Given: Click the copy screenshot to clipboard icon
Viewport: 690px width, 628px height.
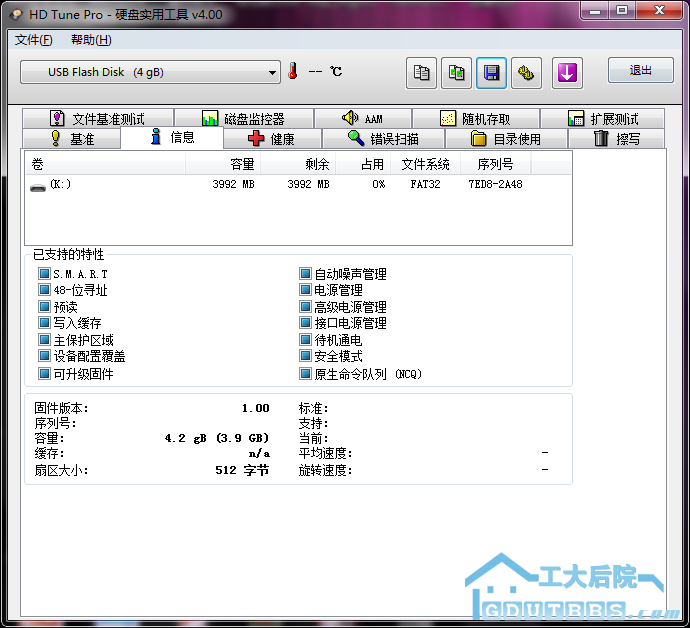Looking at the screenshot, I should click(x=456, y=73).
